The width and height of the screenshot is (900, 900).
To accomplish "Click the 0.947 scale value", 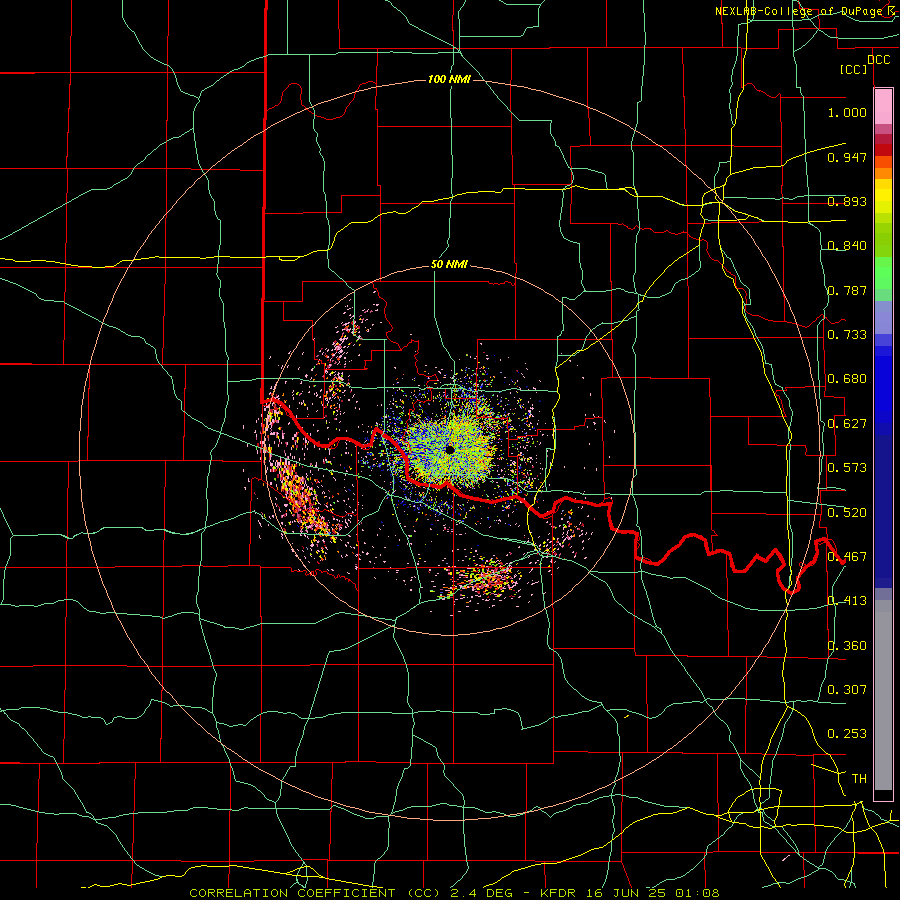I will (847, 157).
